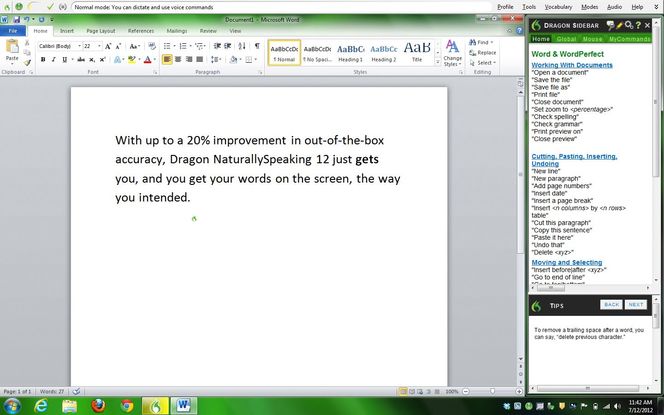Center-align text with the Center icon
Image resolution: width=664 pixels, height=415 pixels.
178,60
